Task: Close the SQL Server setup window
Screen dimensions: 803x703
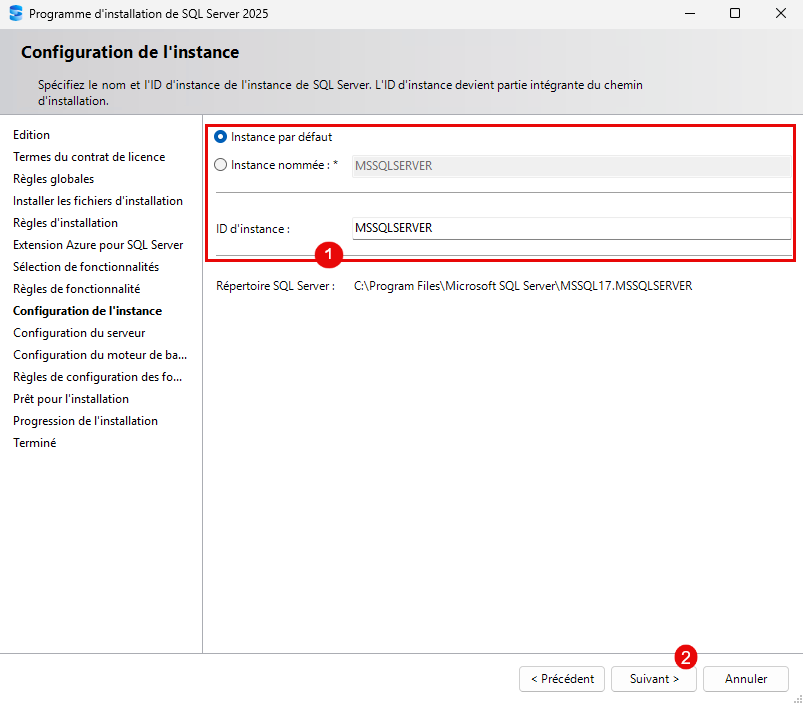Action: [x=780, y=13]
